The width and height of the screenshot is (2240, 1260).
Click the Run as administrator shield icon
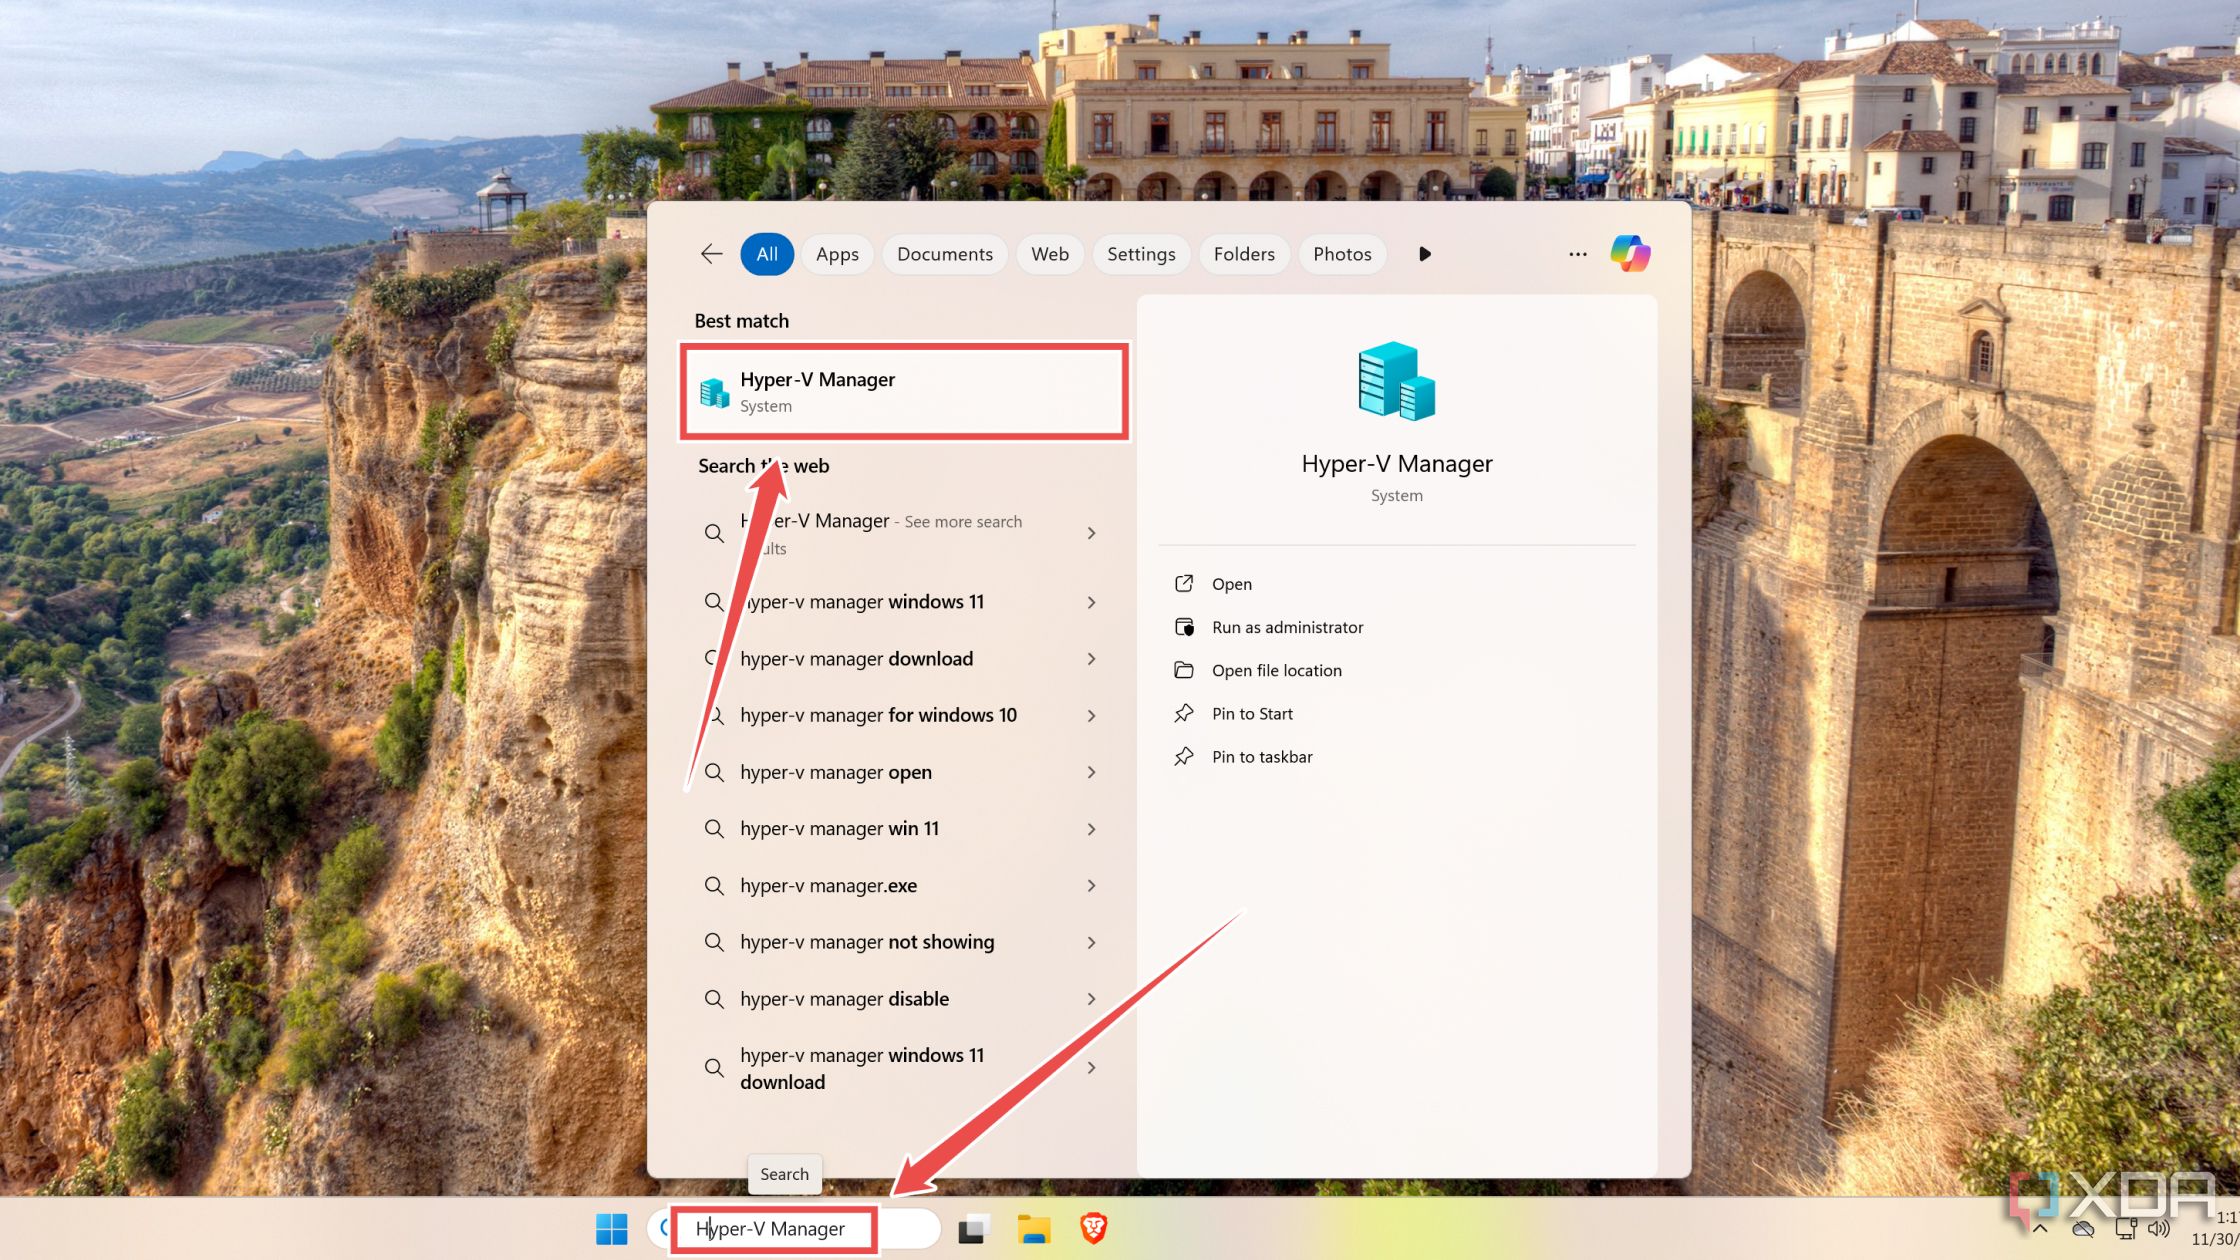tap(1184, 627)
